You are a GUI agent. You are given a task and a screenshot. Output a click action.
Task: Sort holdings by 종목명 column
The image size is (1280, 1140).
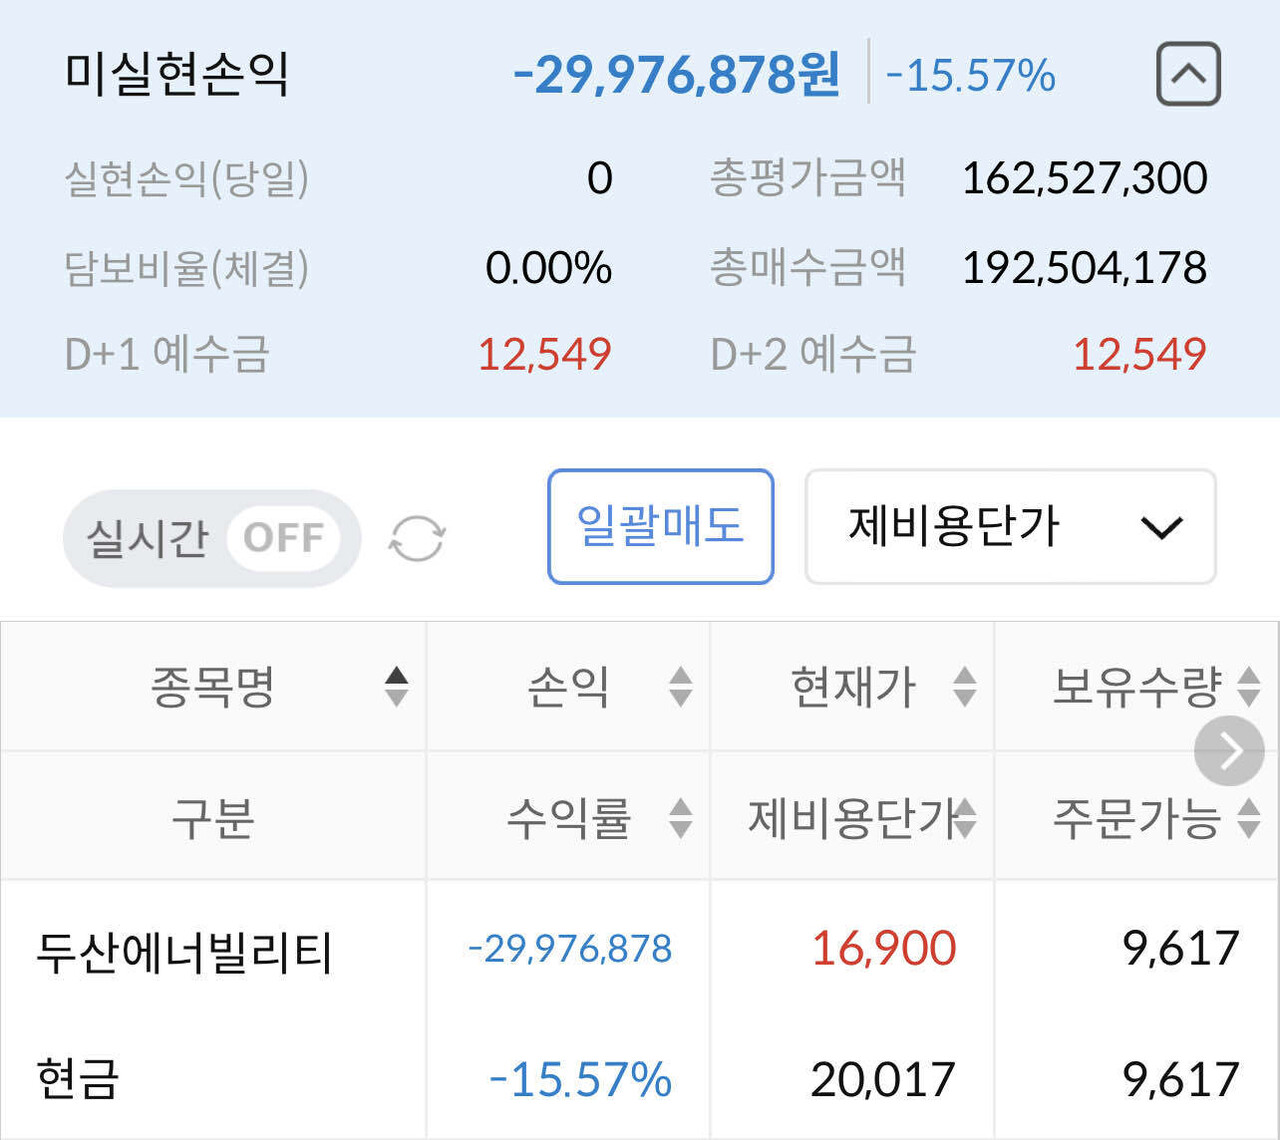(x=396, y=686)
